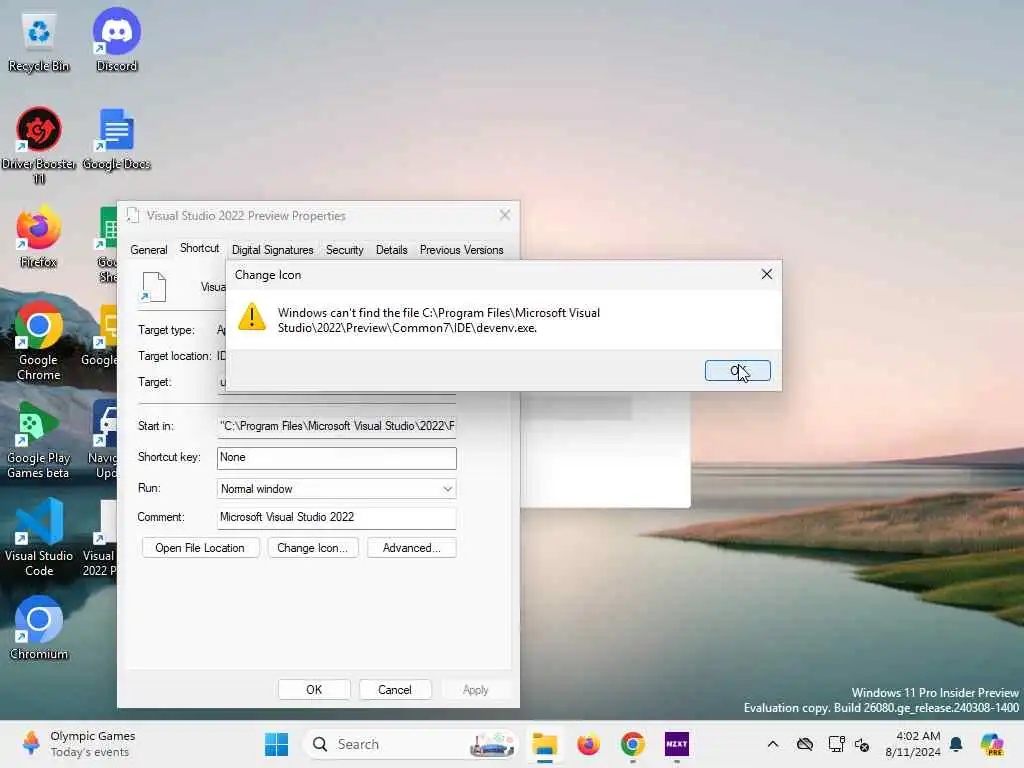Close the Visual Studio Properties window
Image resolution: width=1024 pixels, height=768 pixels.
tap(505, 215)
